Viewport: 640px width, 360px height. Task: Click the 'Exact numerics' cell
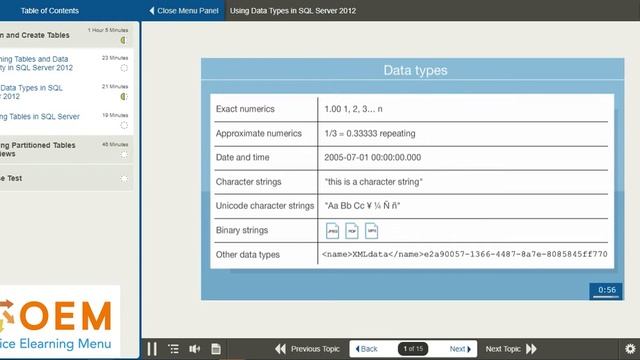coord(245,109)
